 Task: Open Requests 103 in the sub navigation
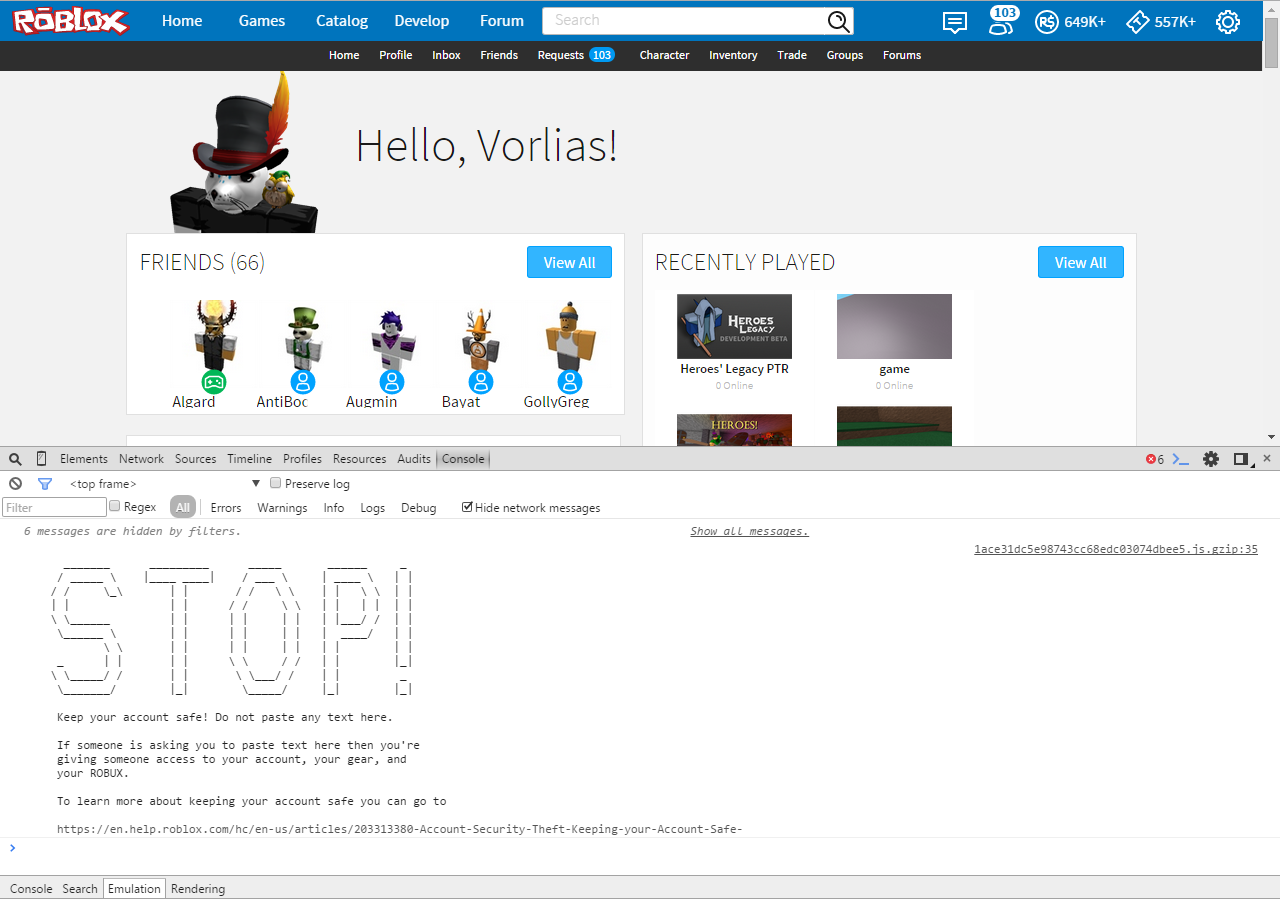coord(576,55)
